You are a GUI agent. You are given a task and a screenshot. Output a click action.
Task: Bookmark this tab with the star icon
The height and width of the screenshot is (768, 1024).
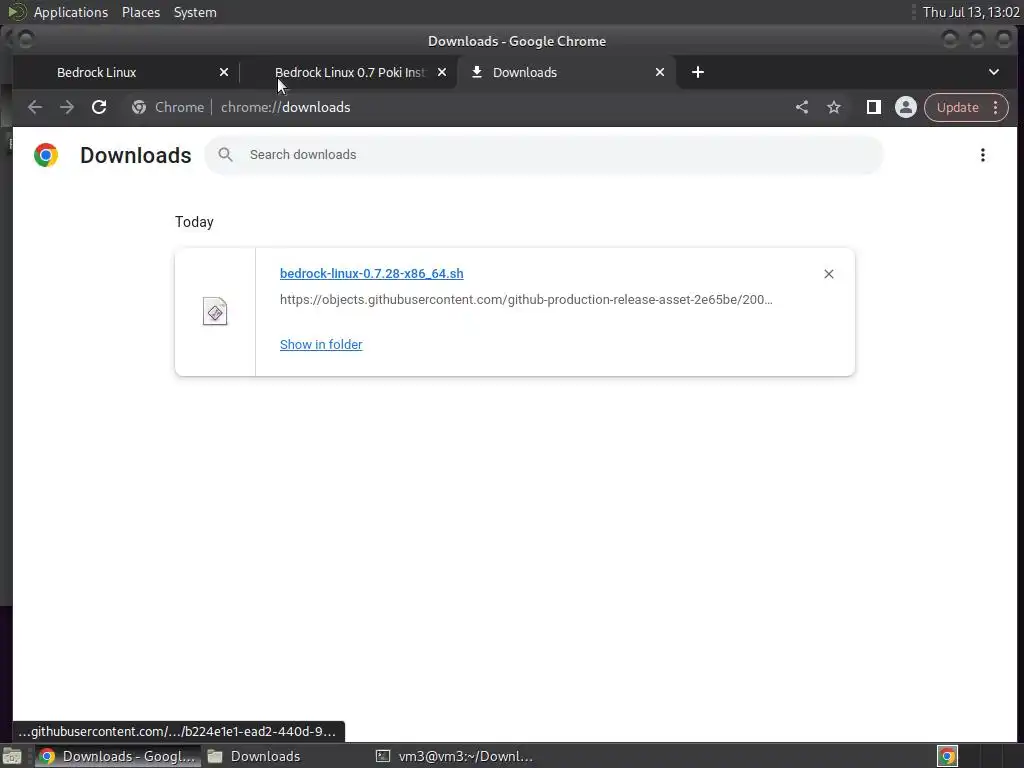834,107
